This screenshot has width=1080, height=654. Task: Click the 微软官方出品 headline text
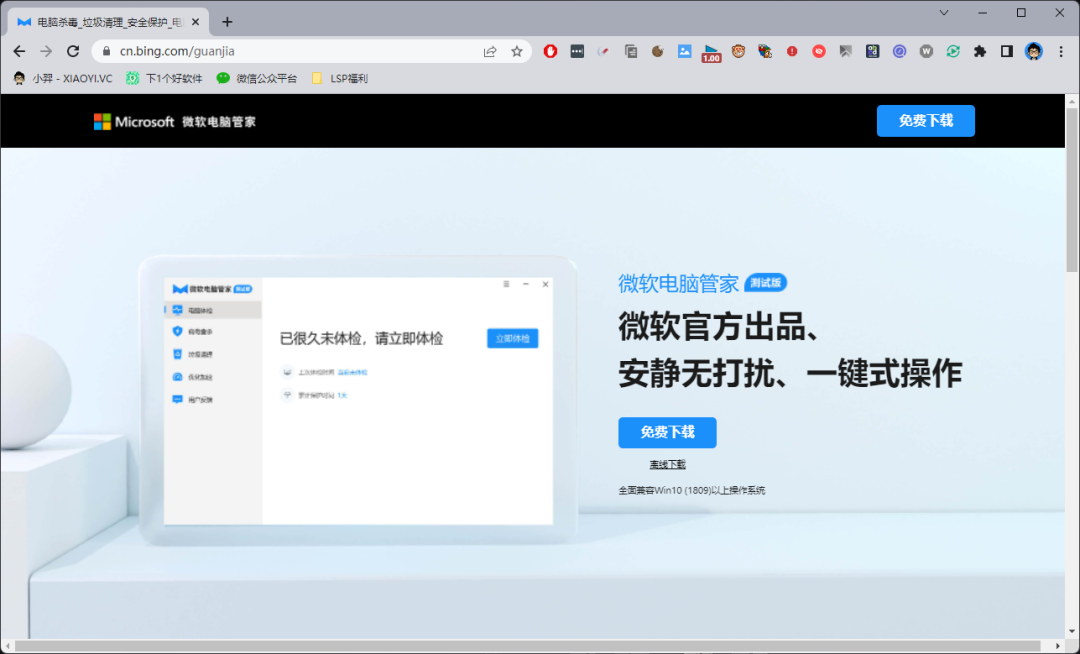point(719,327)
